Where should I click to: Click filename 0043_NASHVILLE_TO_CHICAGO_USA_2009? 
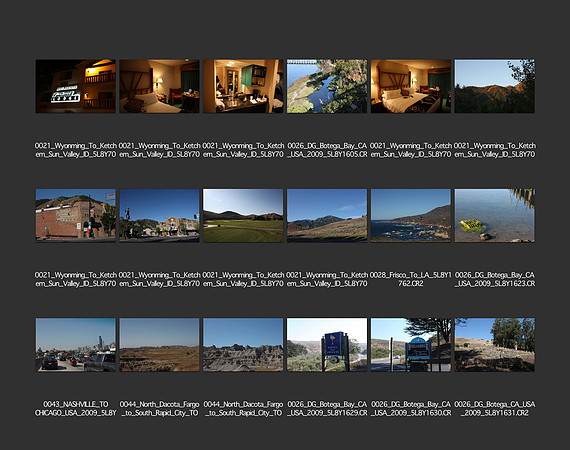click(76, 409)
